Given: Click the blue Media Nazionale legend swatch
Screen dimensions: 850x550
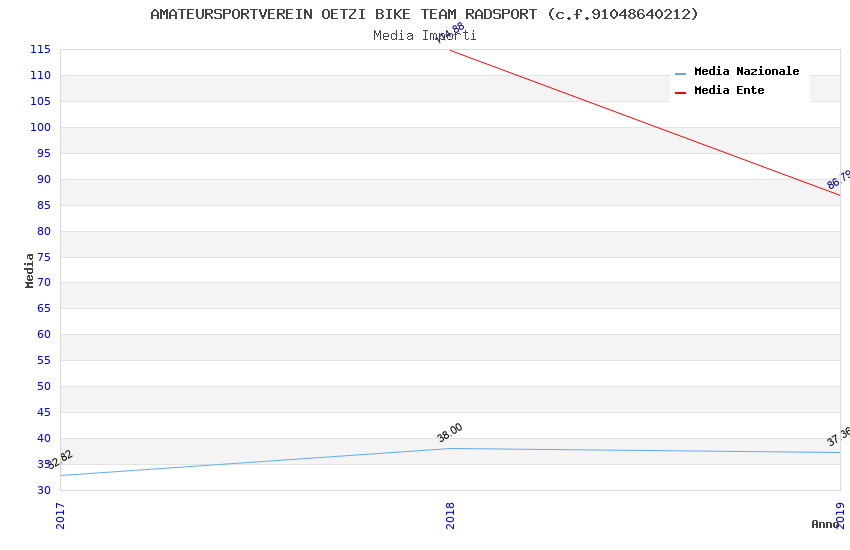Looking at the screenshot, I should pyautogui.click(x=680, y=74).
